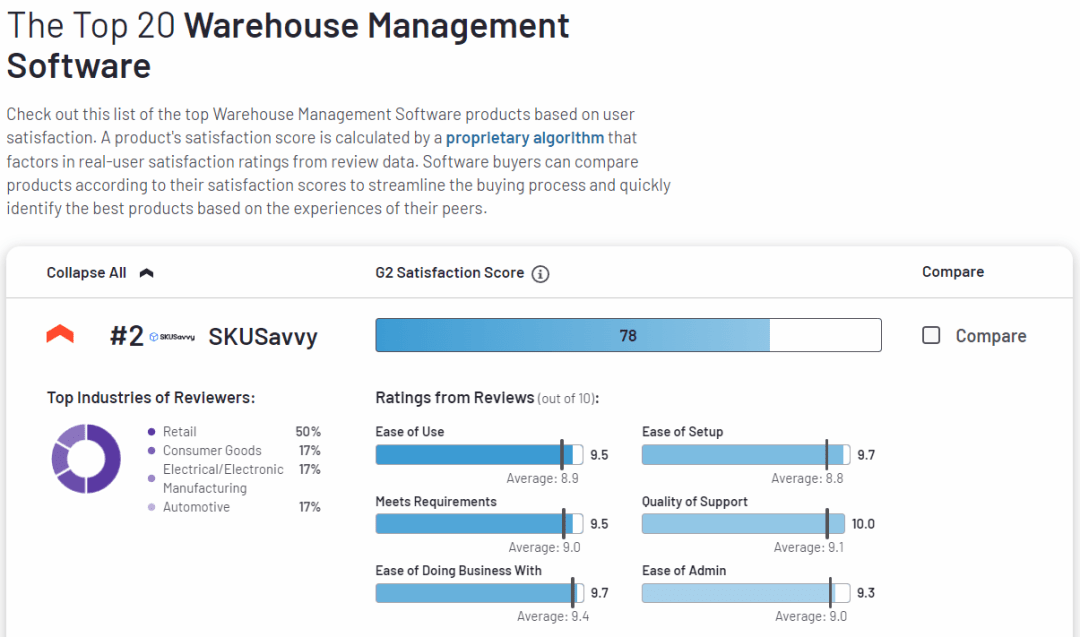Select the Automotive legend entry

point(189,507)
